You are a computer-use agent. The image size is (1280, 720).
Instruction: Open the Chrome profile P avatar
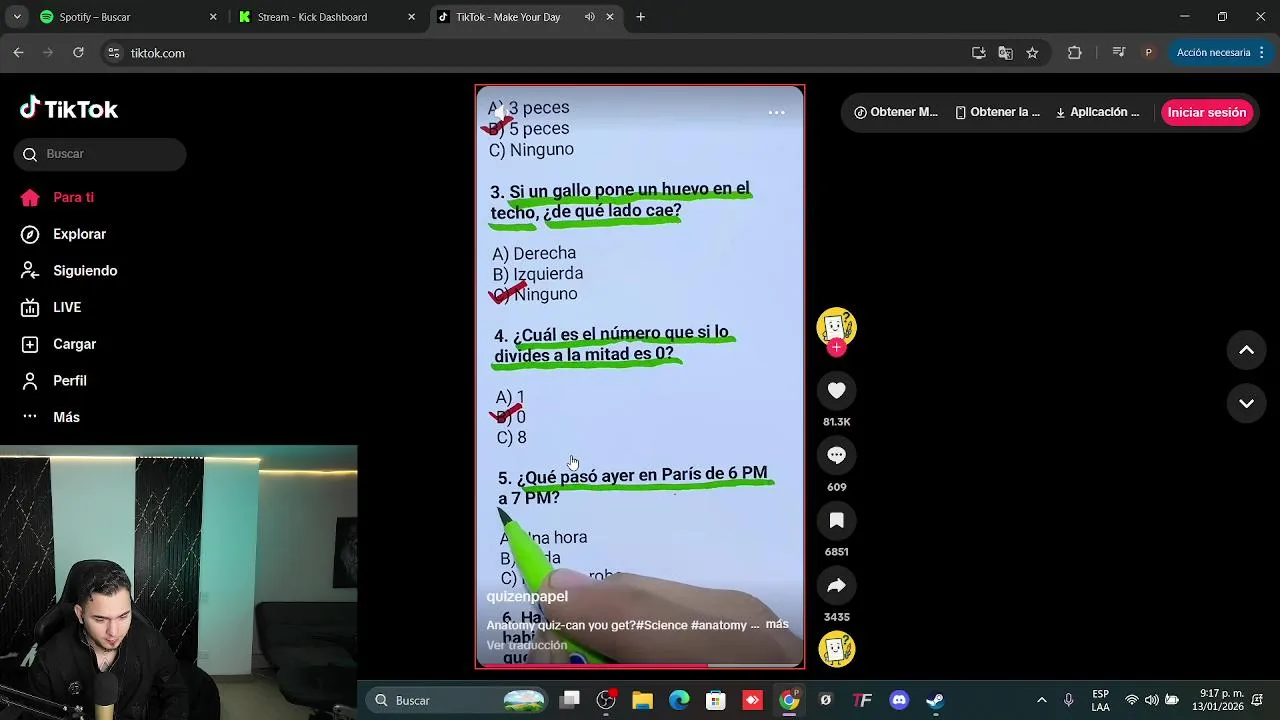(1149, 53)
